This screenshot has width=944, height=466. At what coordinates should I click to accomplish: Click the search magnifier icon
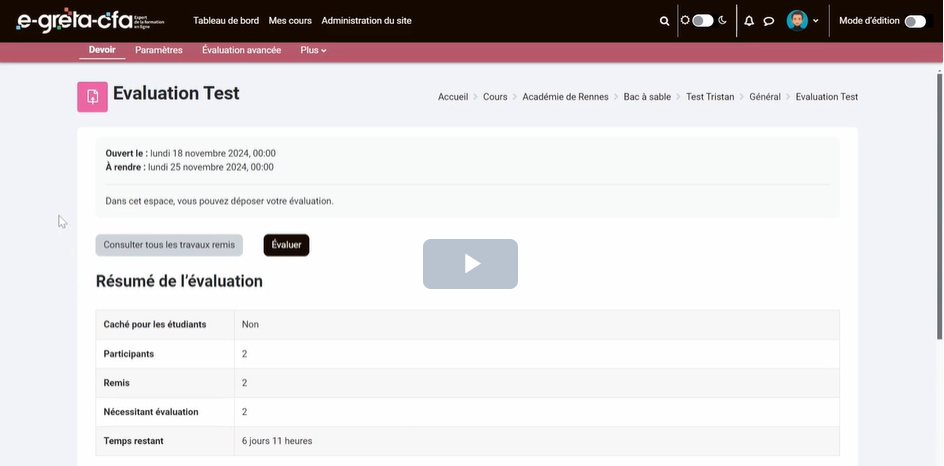pos(664,21)
